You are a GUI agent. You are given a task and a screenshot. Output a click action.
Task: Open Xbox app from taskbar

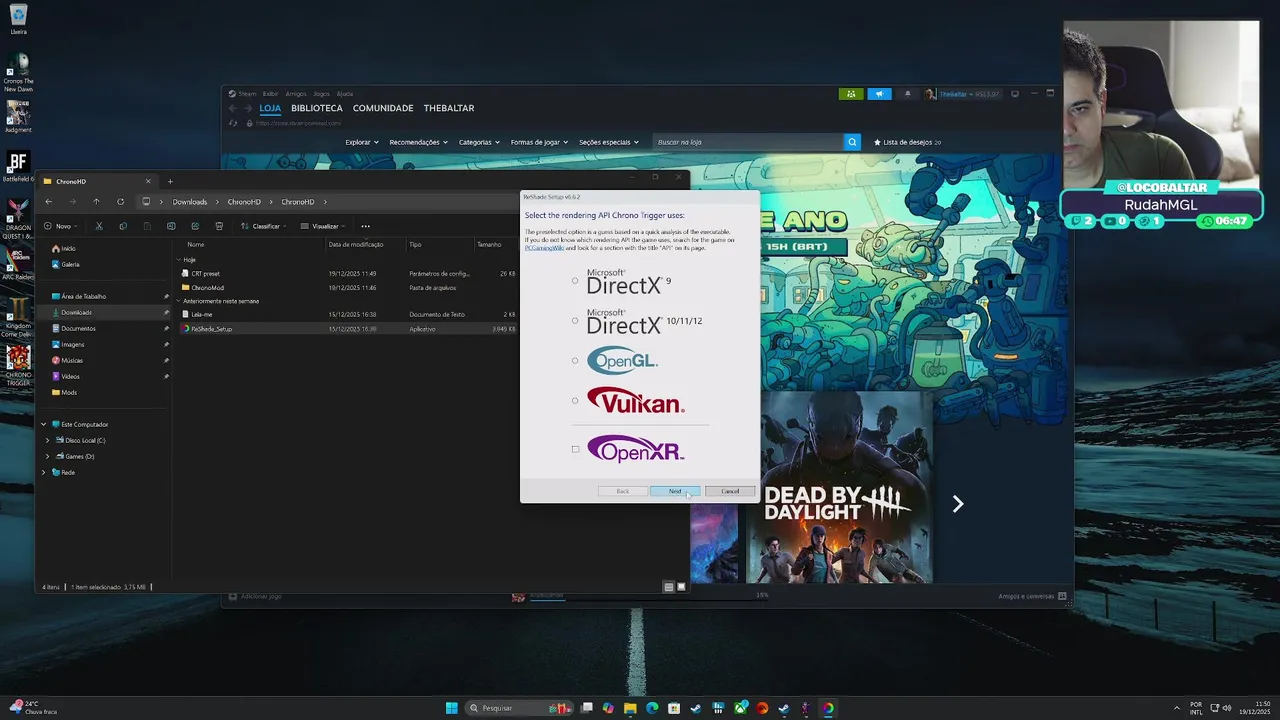(740, 708)
